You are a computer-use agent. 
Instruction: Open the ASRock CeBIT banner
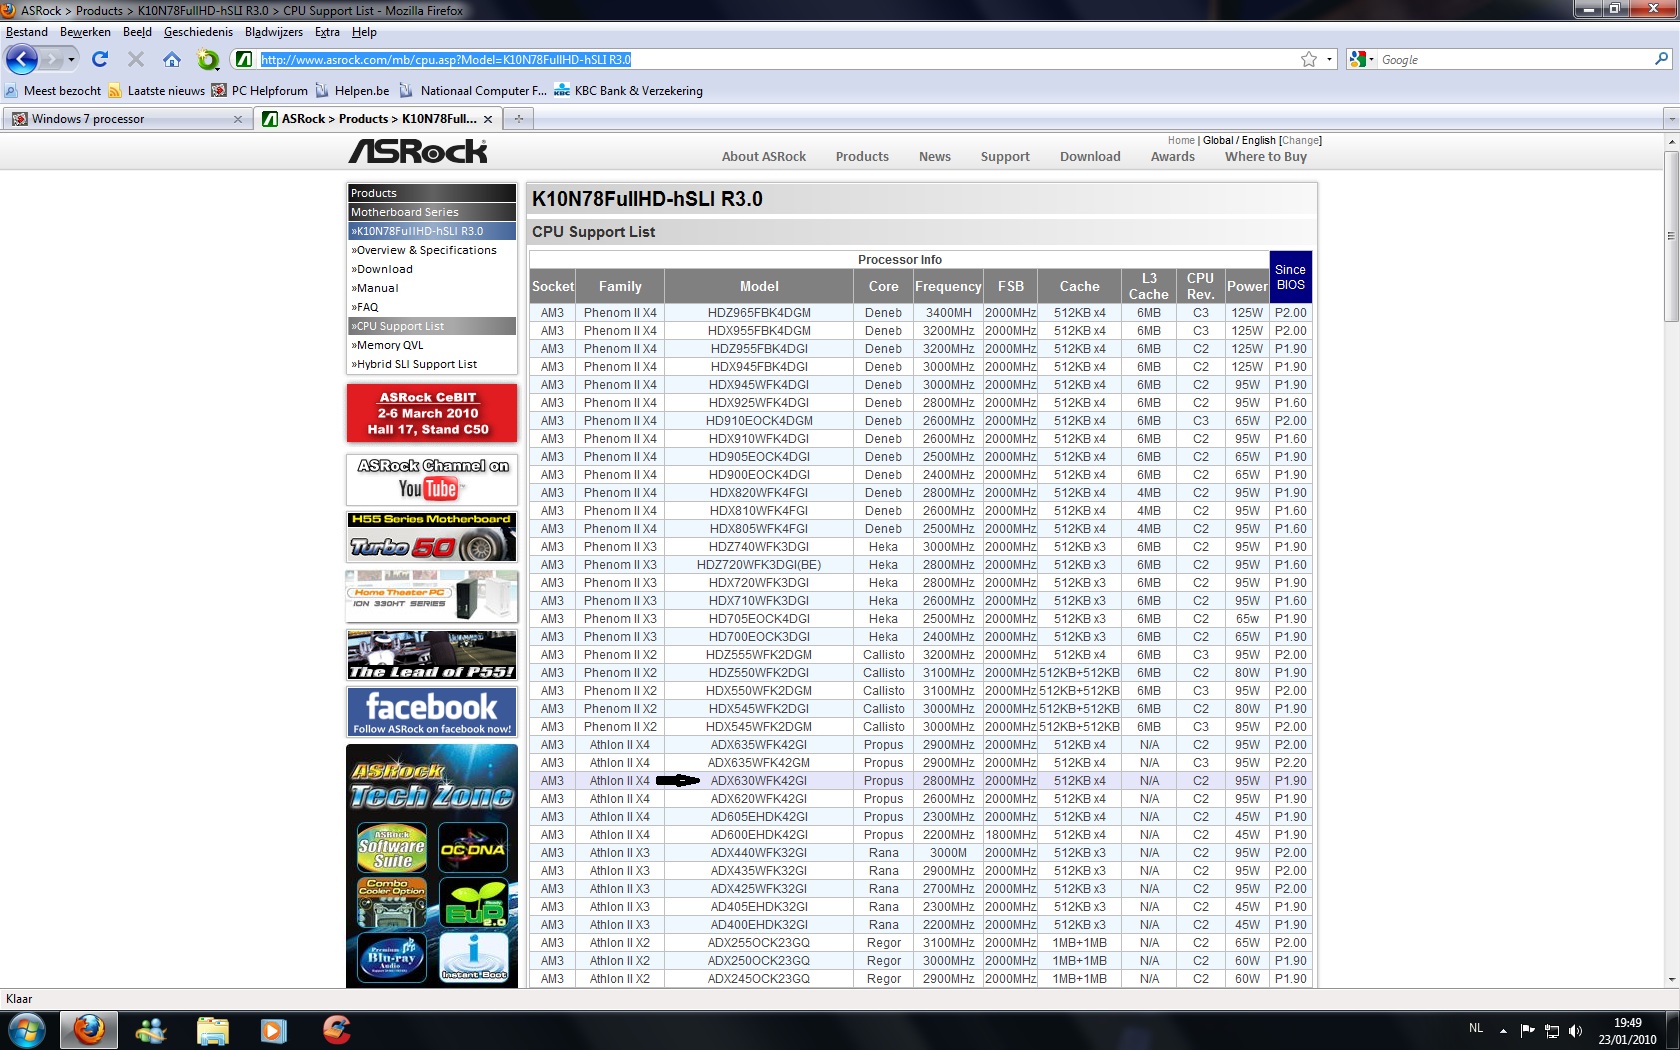432,413
